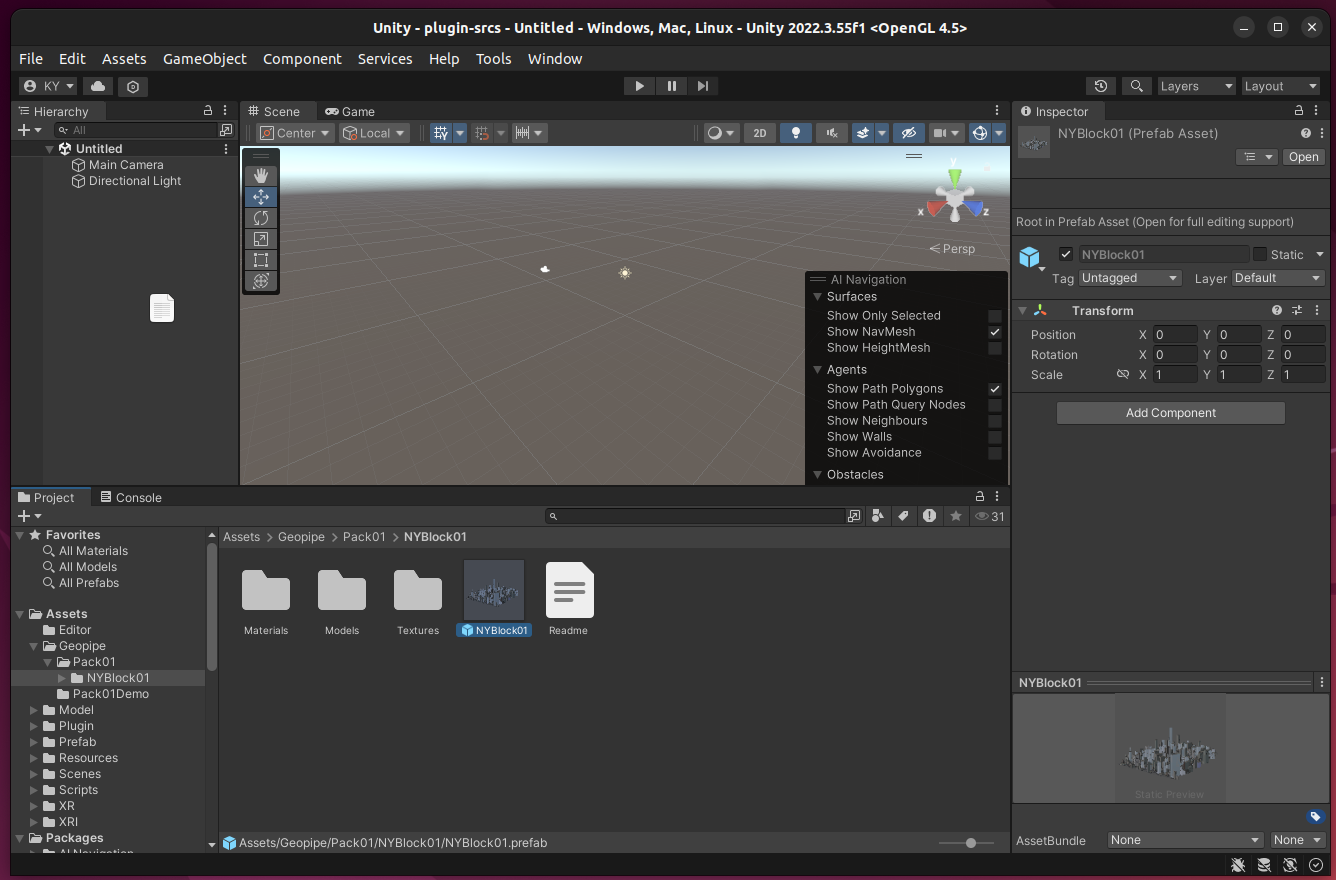Click the Transform help icon

[x=1277, y=311]
